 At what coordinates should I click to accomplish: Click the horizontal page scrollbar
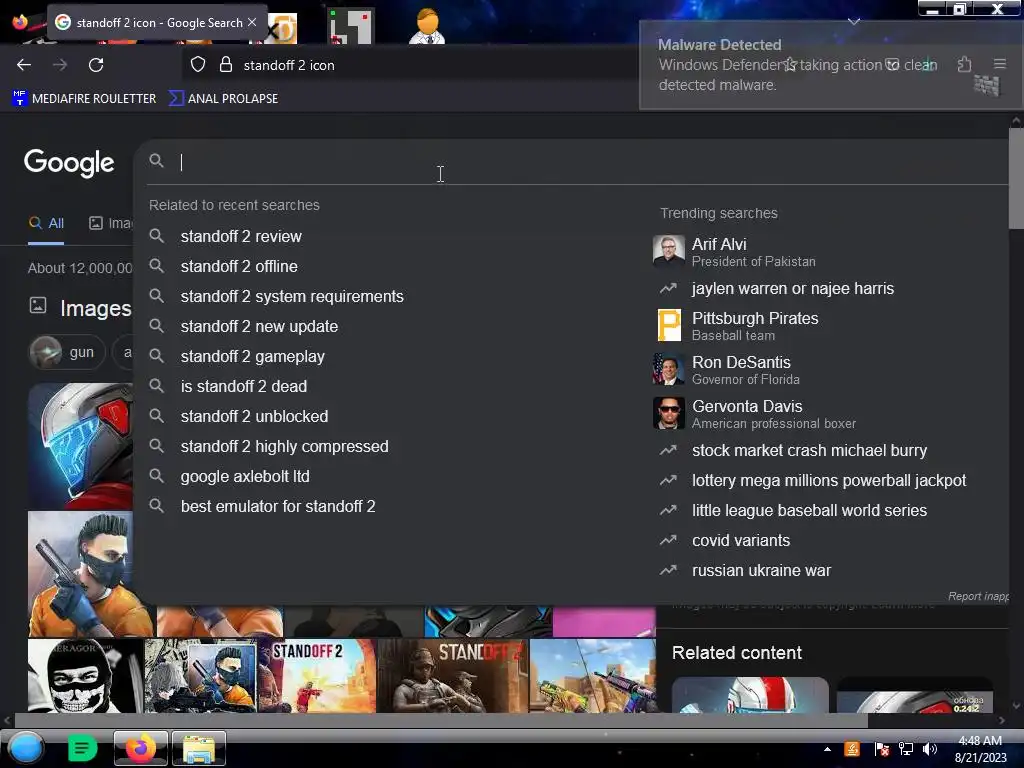[x=441, y=720]
